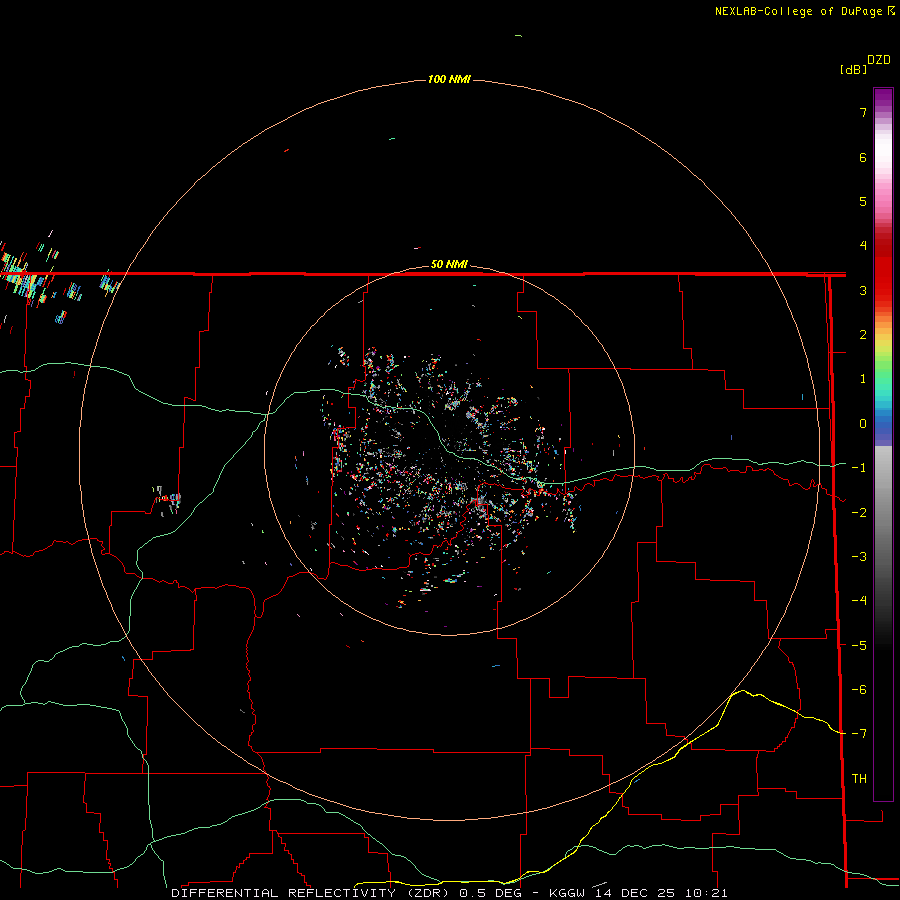Click the 2 value on color scale
The width and height of the screenshot is (900, 900).
[863, 335]
